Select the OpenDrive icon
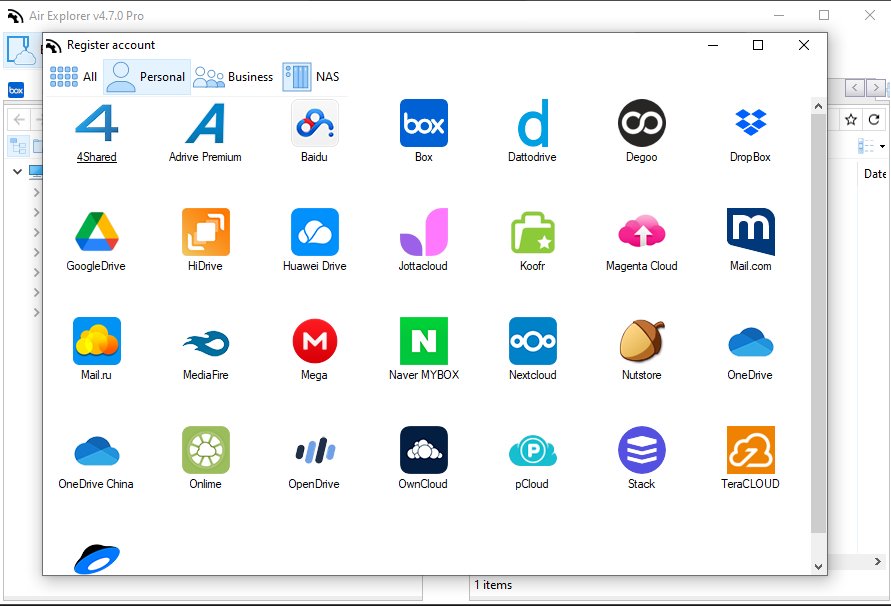This screenshot has height=606, width=891. click(x=315, y=450)
